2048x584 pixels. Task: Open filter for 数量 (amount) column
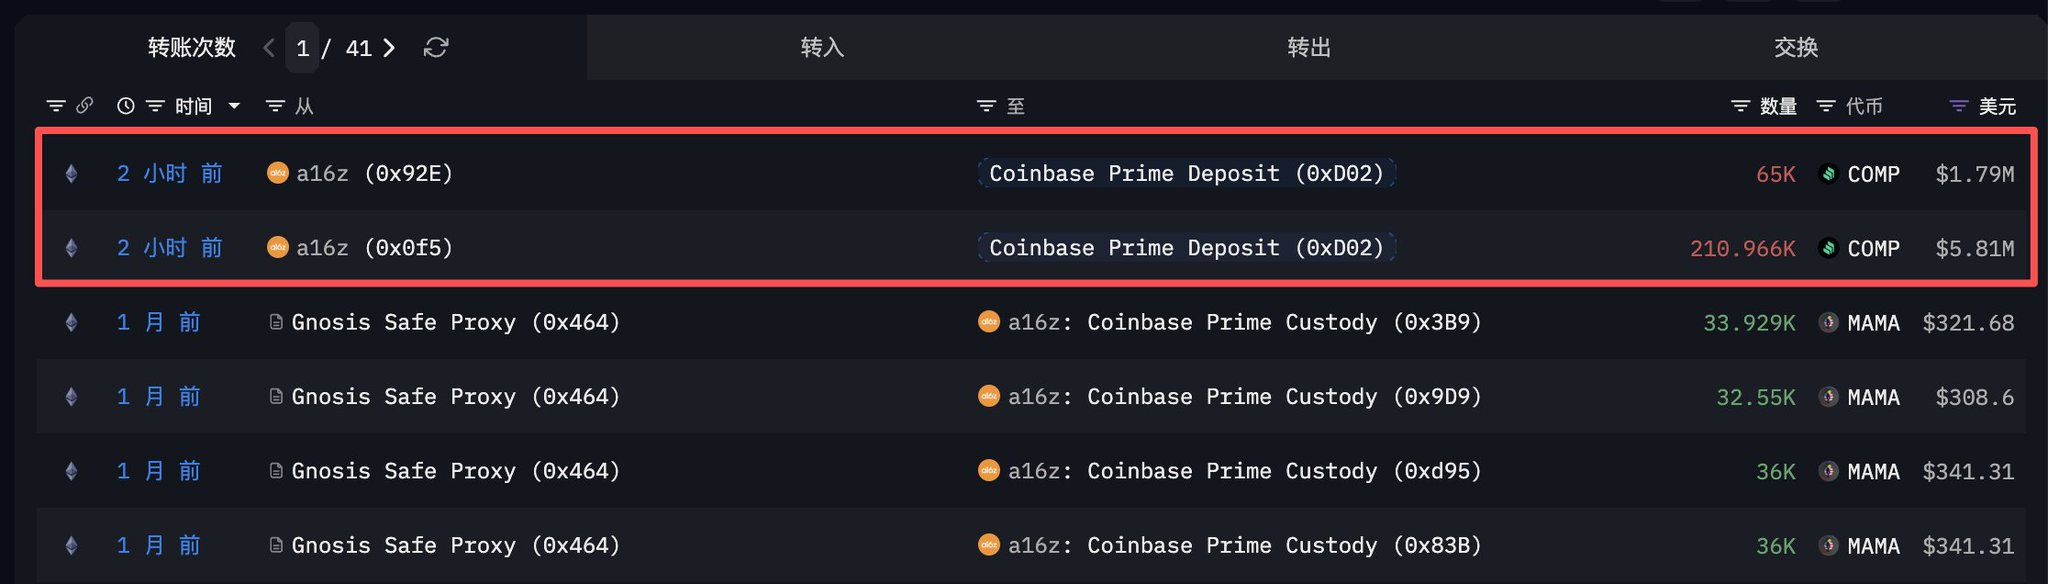1740,106
